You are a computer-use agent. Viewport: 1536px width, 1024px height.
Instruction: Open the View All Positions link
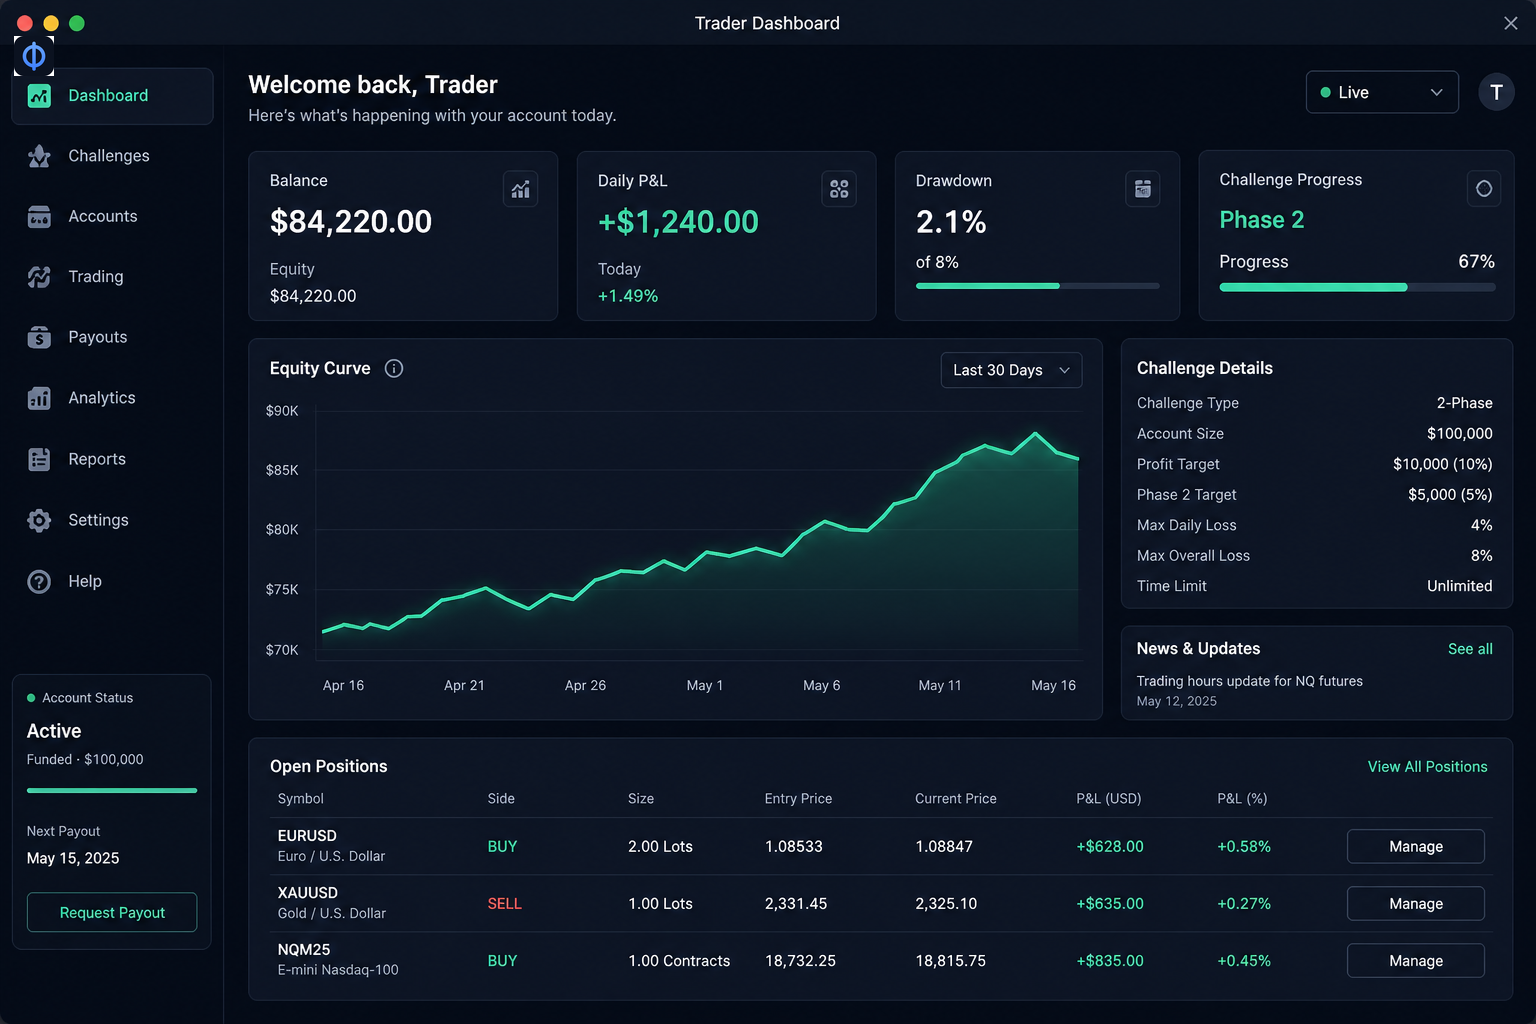coord(1427,767)
